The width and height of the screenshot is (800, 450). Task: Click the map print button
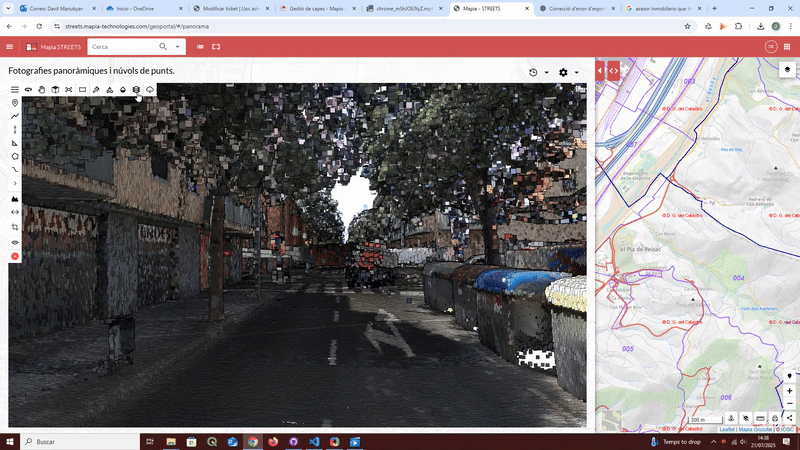[x=775, y=418]
